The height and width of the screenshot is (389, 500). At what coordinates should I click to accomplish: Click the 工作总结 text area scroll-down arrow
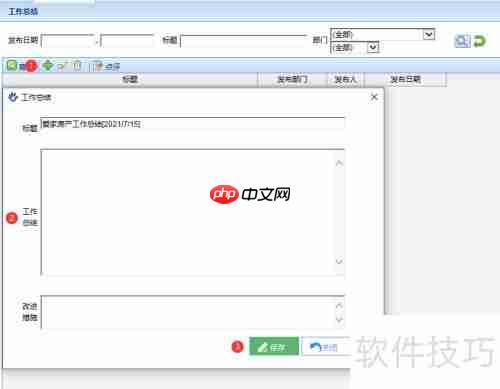pyautogui.click(x=339, y=261)
